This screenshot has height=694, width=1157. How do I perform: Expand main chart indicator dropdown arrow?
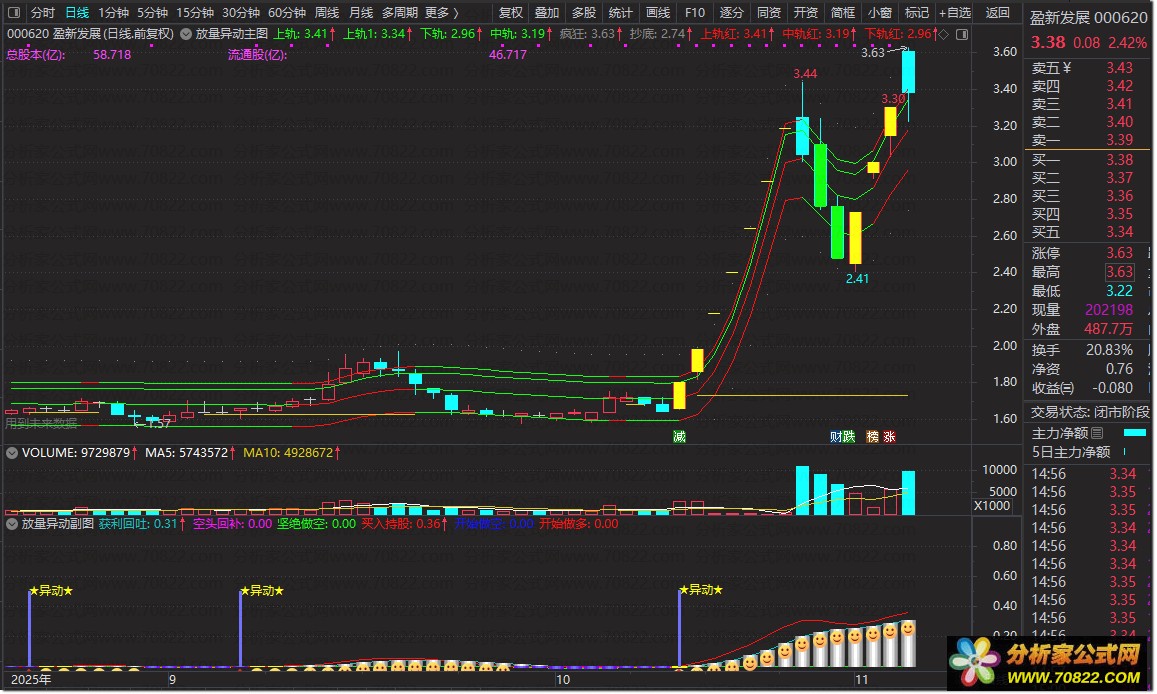pos(186,34)
